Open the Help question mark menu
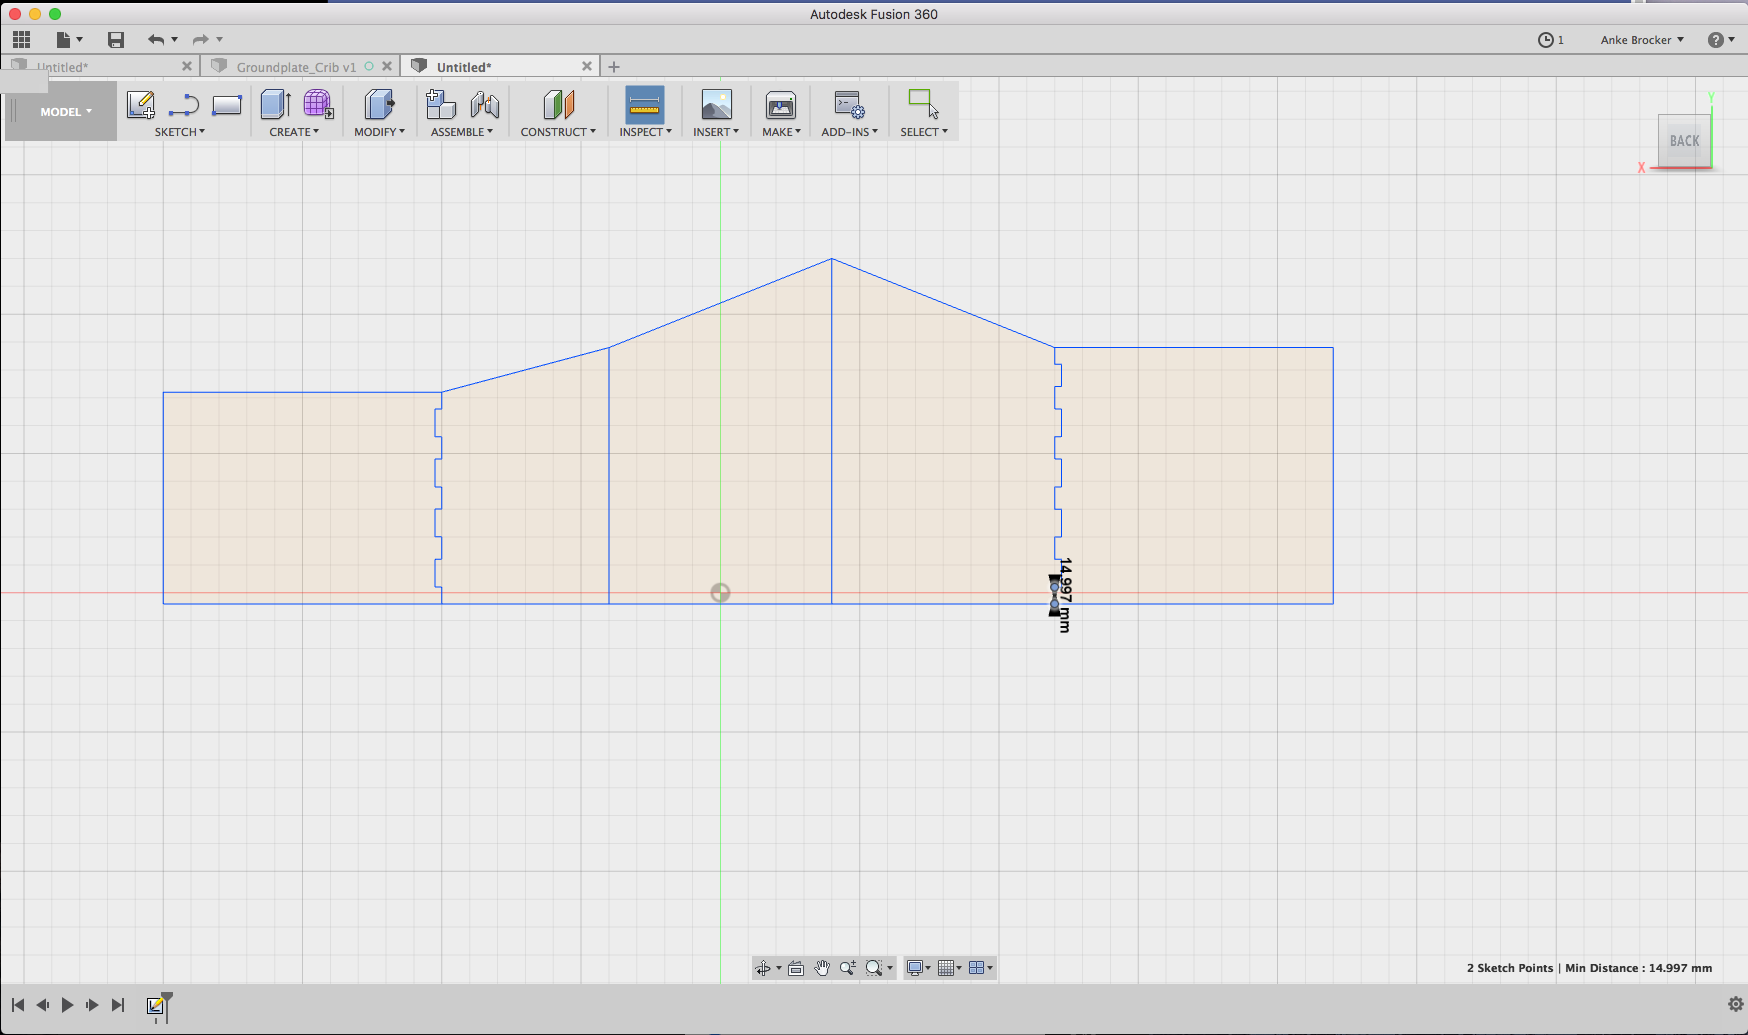Viewport: 1748px width, 1035px height. [x=1720, y=40]
